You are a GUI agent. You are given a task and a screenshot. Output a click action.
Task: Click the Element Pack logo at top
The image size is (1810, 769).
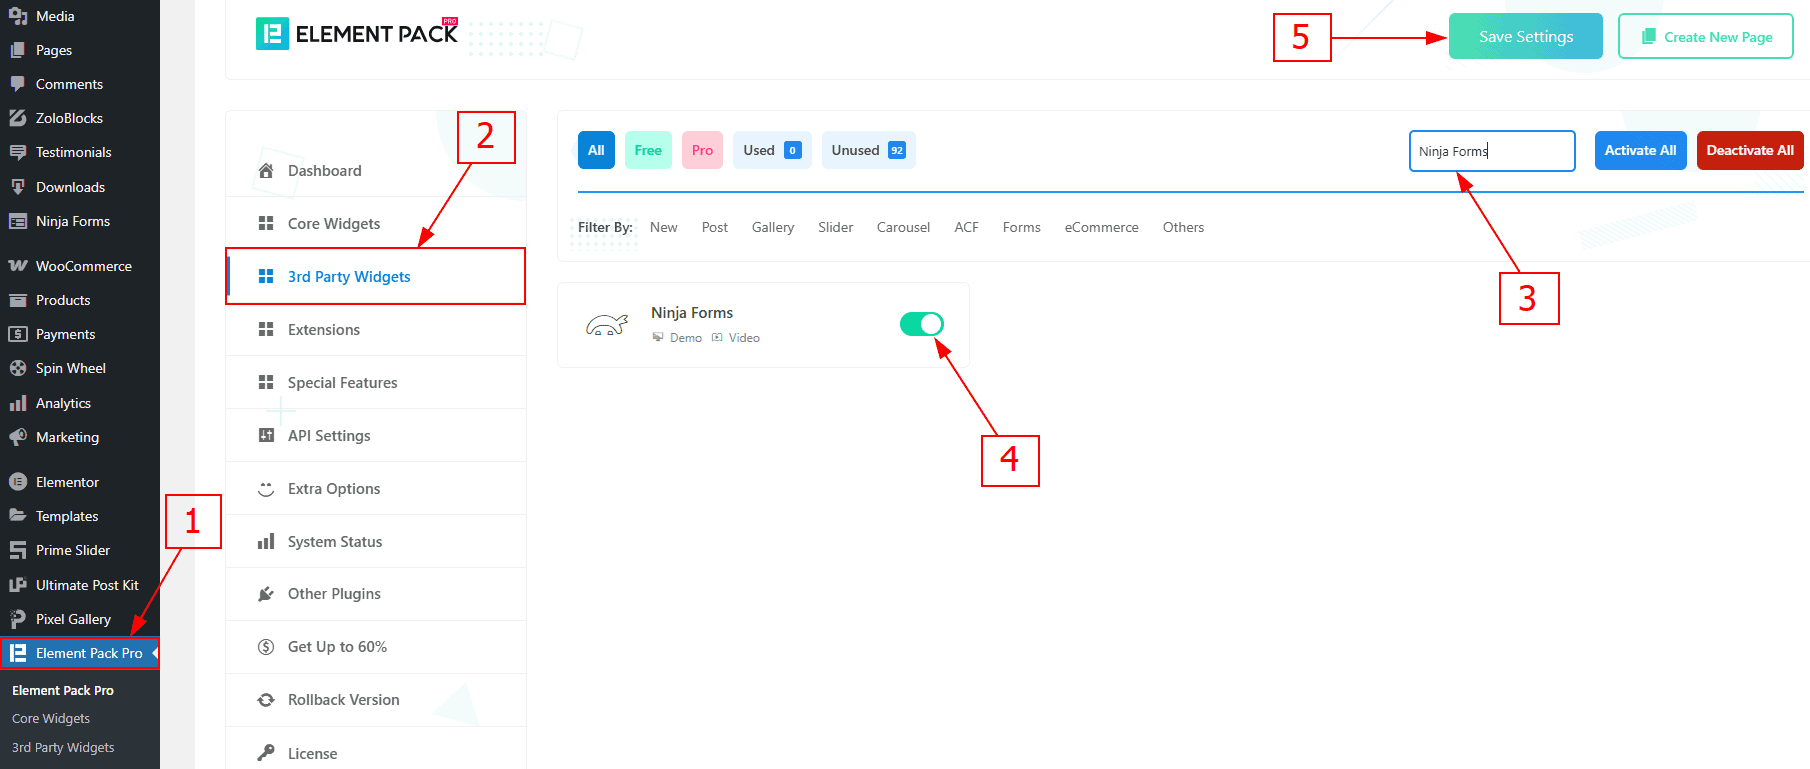click(x=357, y=34)
